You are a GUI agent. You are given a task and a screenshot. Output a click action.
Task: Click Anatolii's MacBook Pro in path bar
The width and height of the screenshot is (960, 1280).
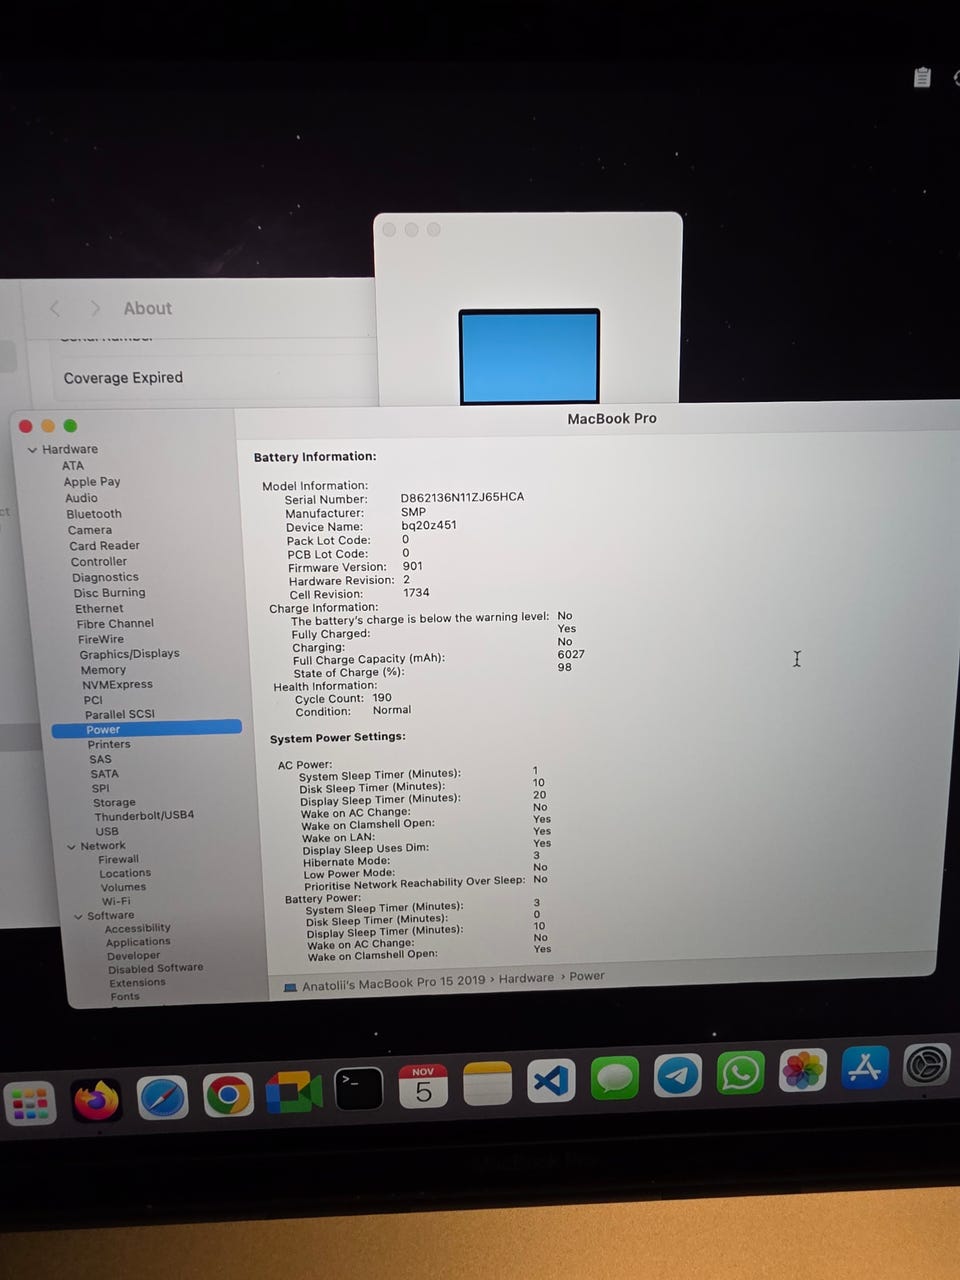point(393,984)
